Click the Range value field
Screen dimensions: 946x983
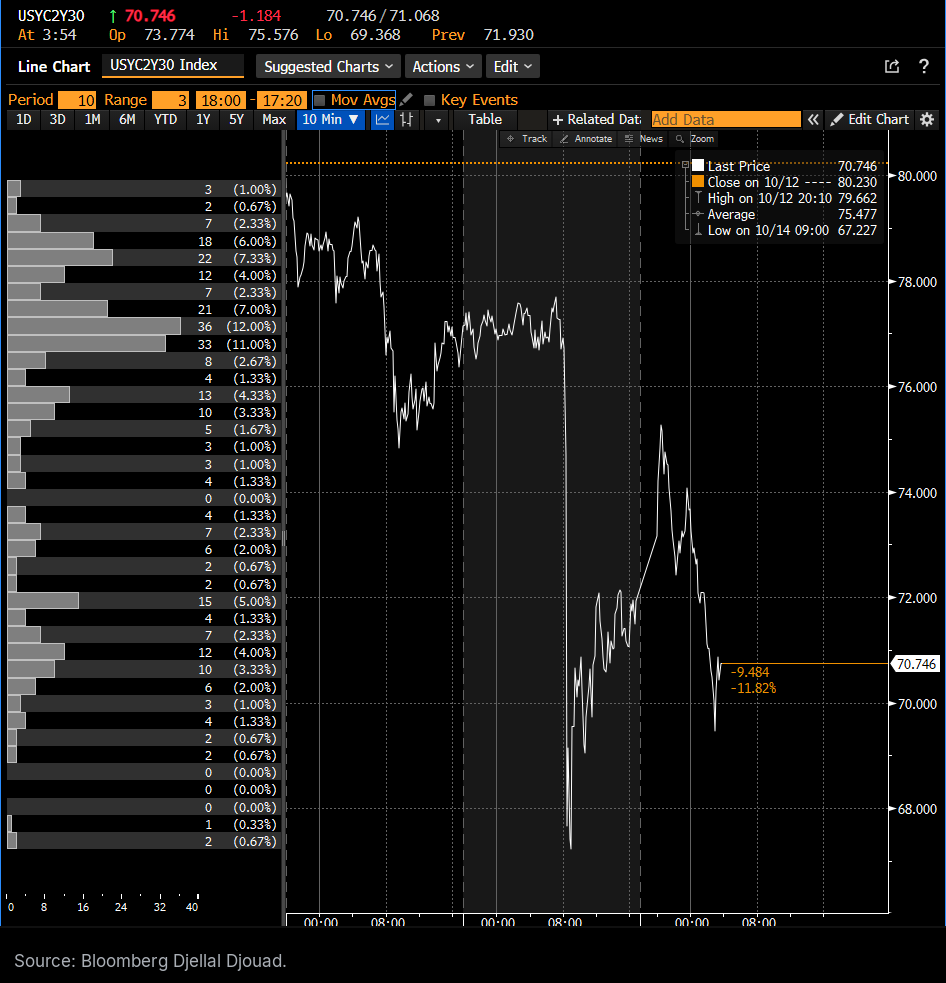pos(170,100)
